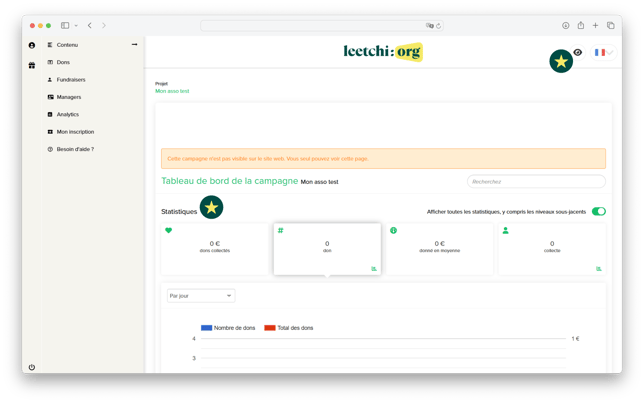Click the person icon on collecte card
Screen dimensions: 644x403
(506, 230)
